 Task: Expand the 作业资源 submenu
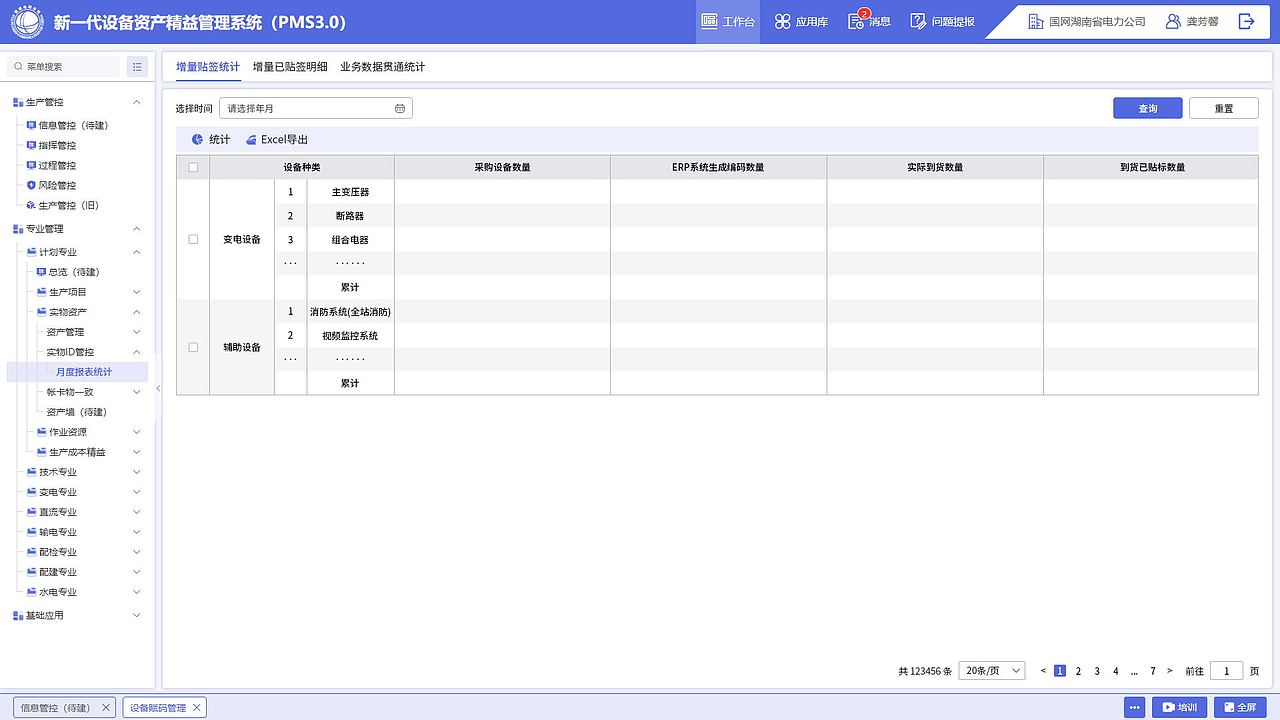pos(137,432)
